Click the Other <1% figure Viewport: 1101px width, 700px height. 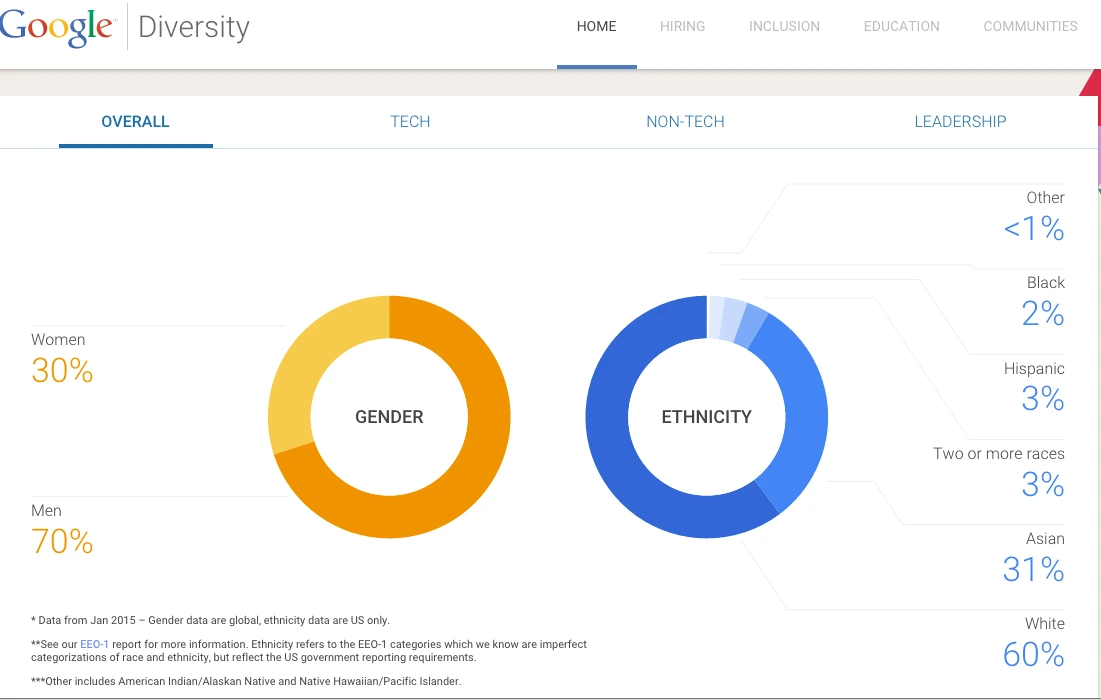coord(1034,228)
